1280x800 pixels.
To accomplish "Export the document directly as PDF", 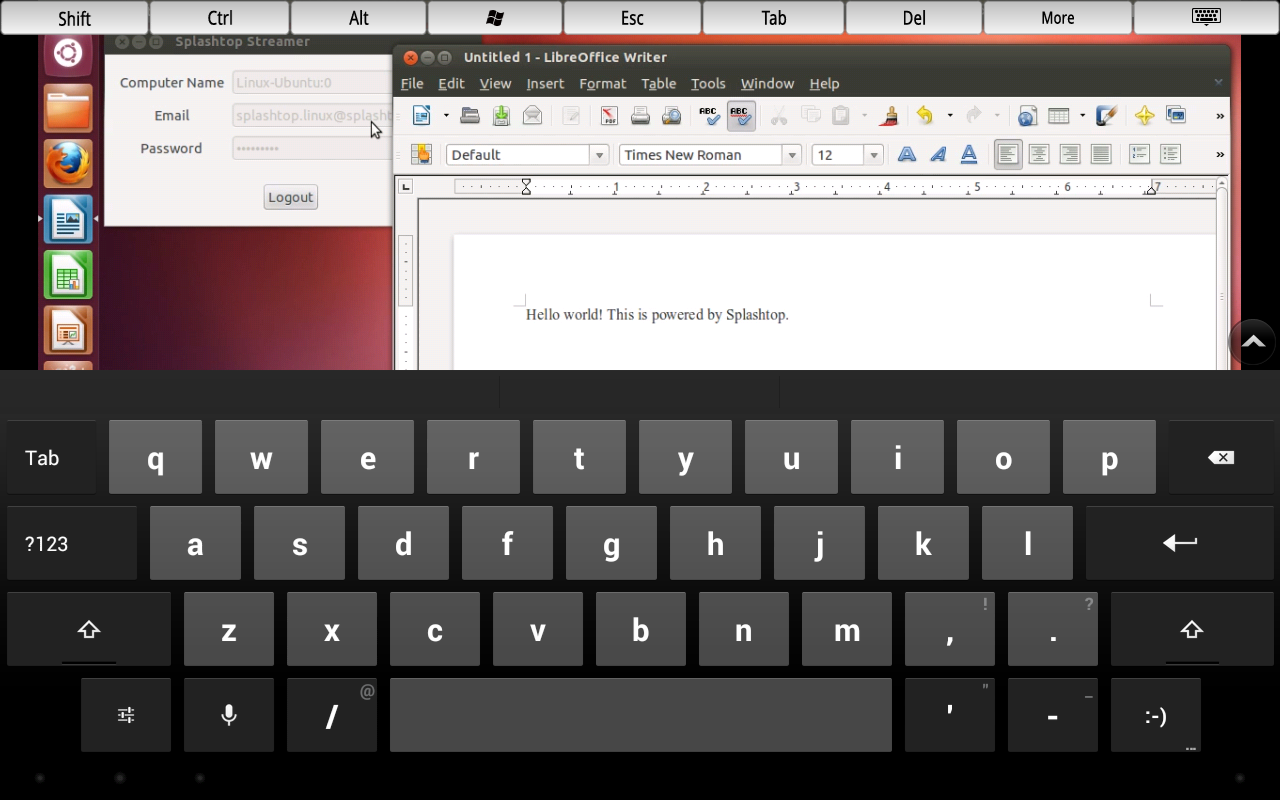I will 609,116.
